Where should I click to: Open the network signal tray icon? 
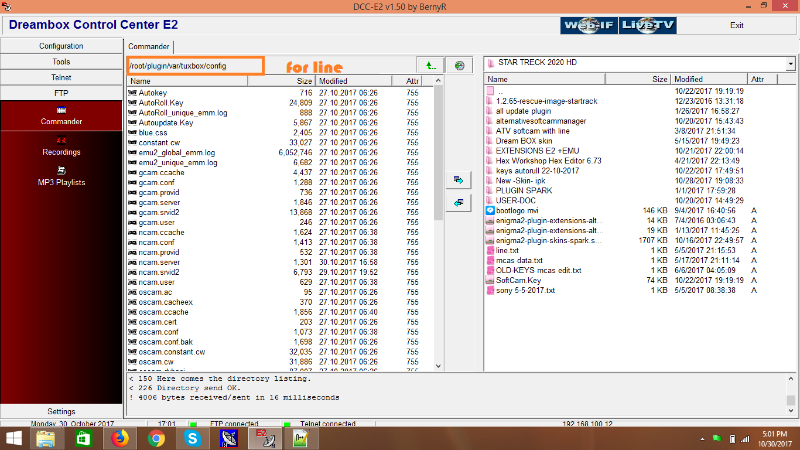[745, 439]
